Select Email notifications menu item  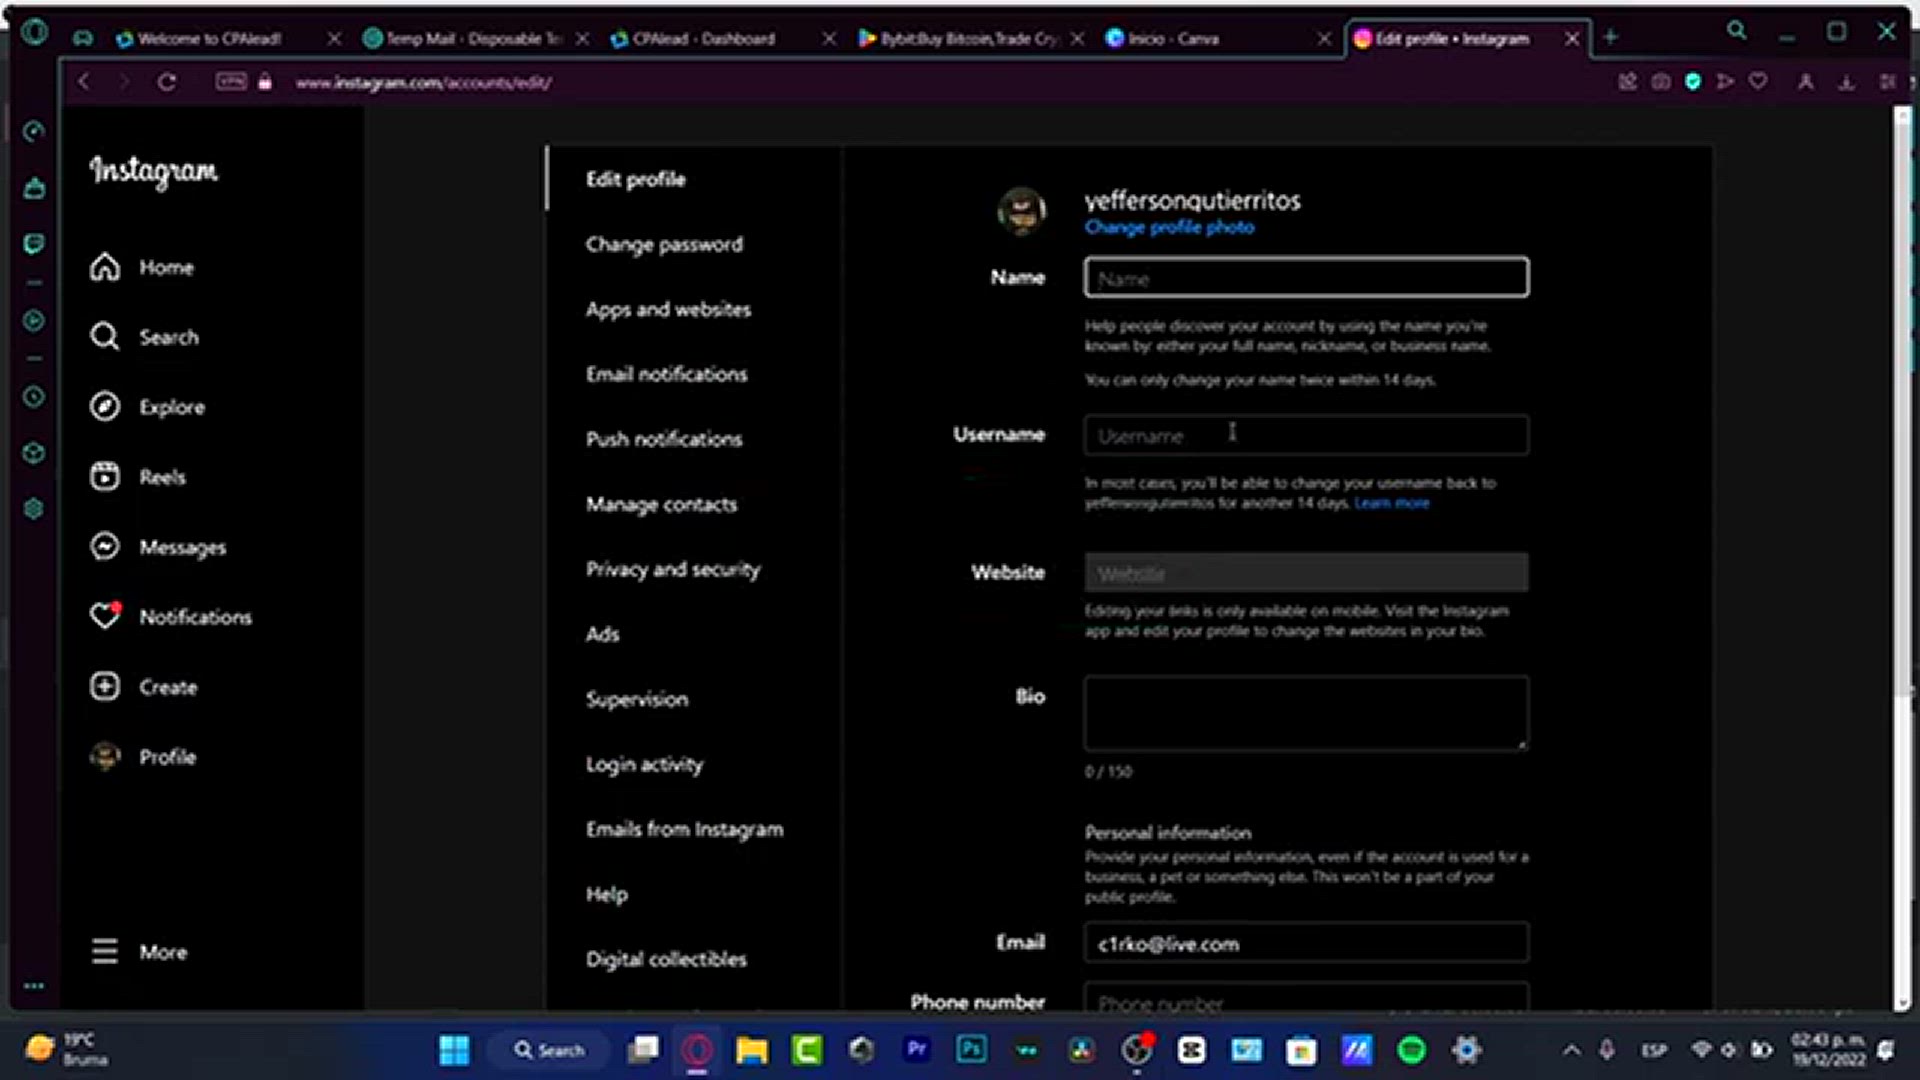click(667, 374)
